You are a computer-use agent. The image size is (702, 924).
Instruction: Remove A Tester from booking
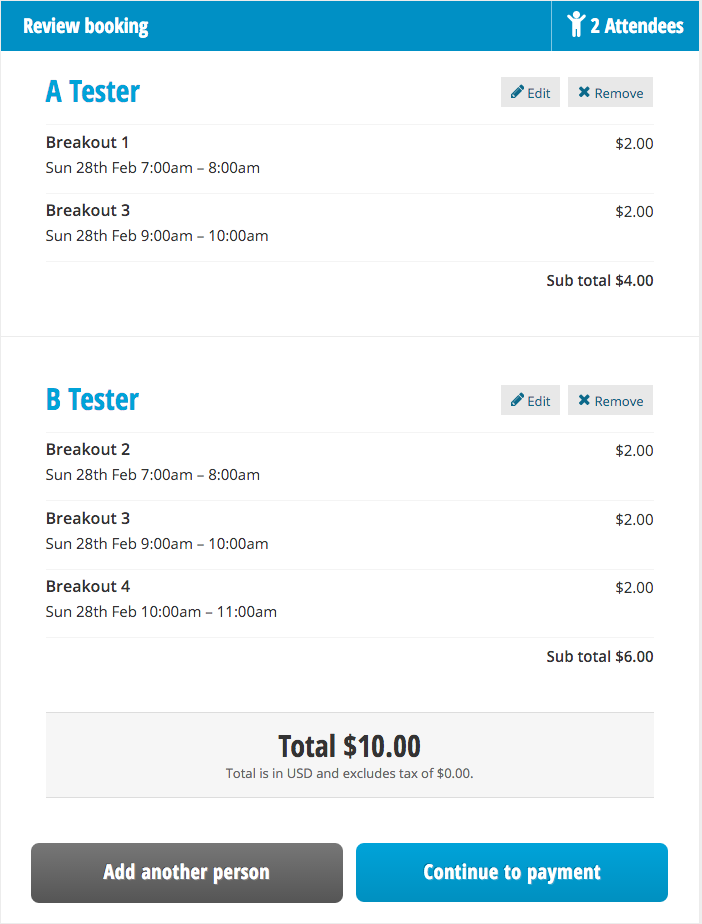[x=610, y=92]
